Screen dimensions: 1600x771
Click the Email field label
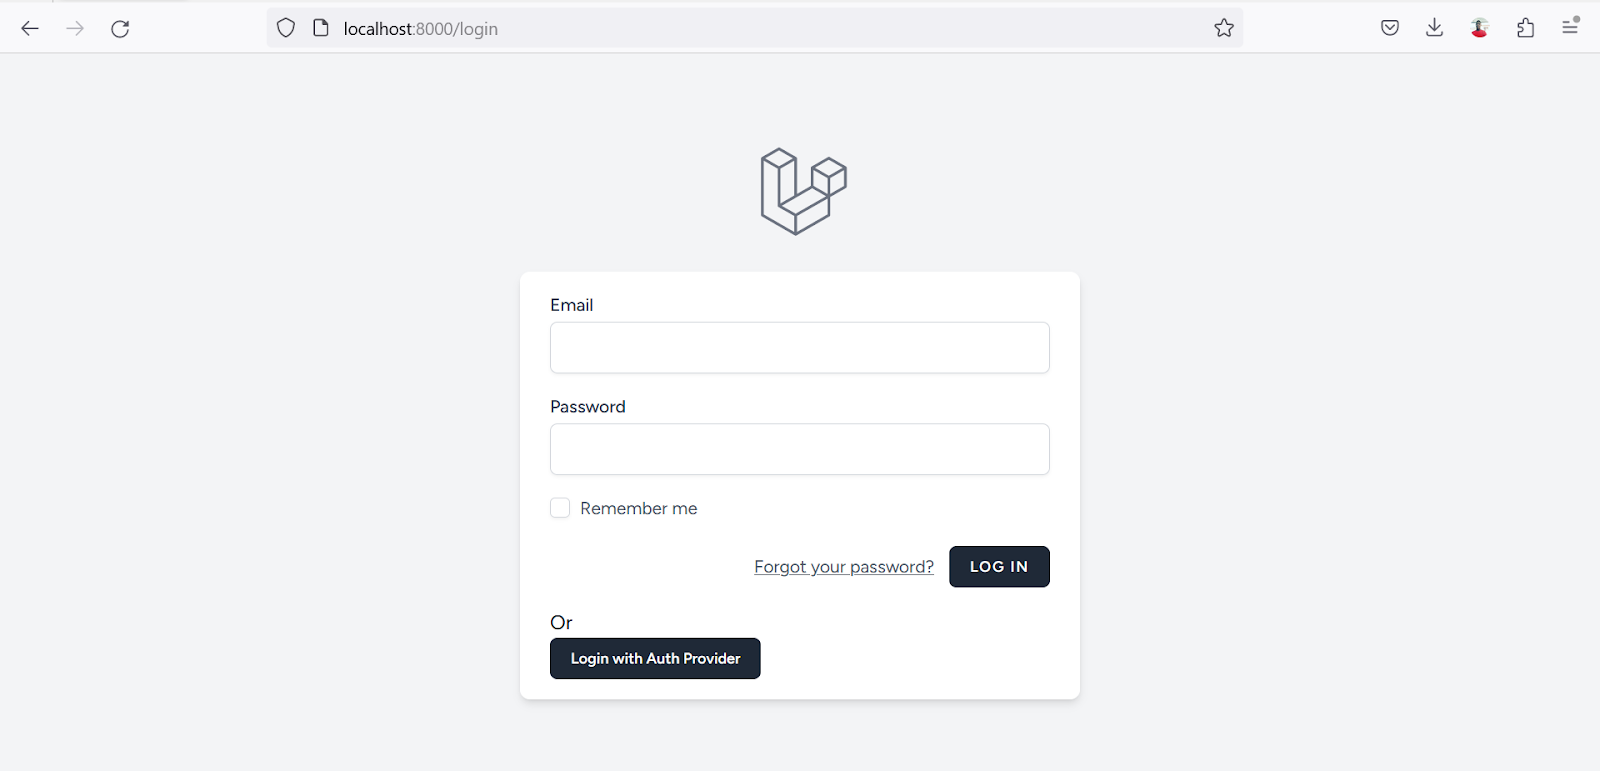571,304
